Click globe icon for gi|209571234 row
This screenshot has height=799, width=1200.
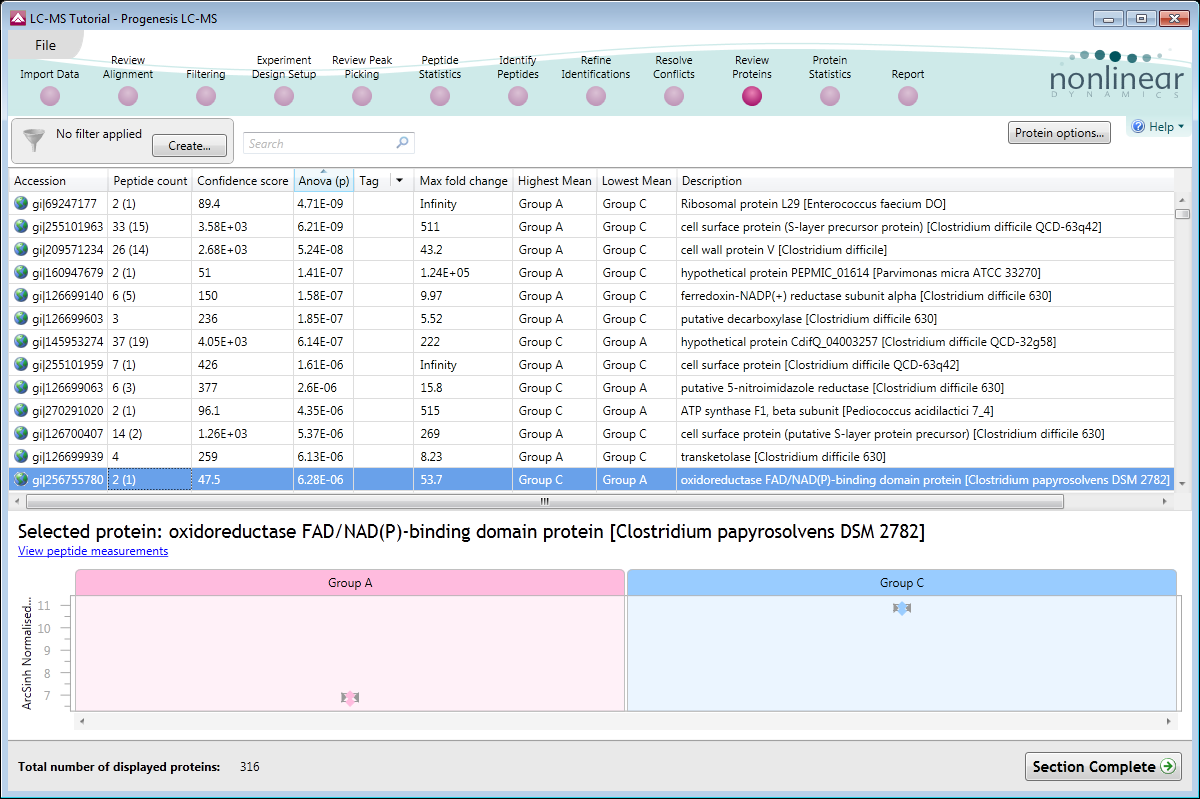(x=21, y=250)
